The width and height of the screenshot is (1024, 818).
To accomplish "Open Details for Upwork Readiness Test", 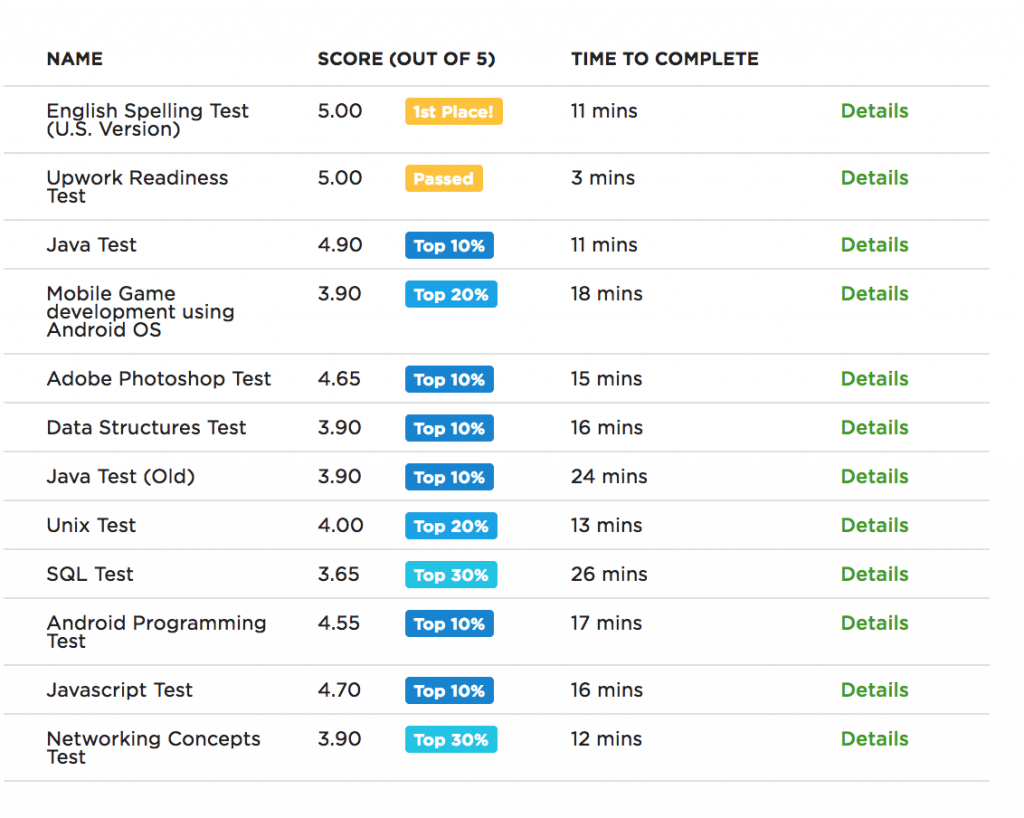I will point(874,178).
